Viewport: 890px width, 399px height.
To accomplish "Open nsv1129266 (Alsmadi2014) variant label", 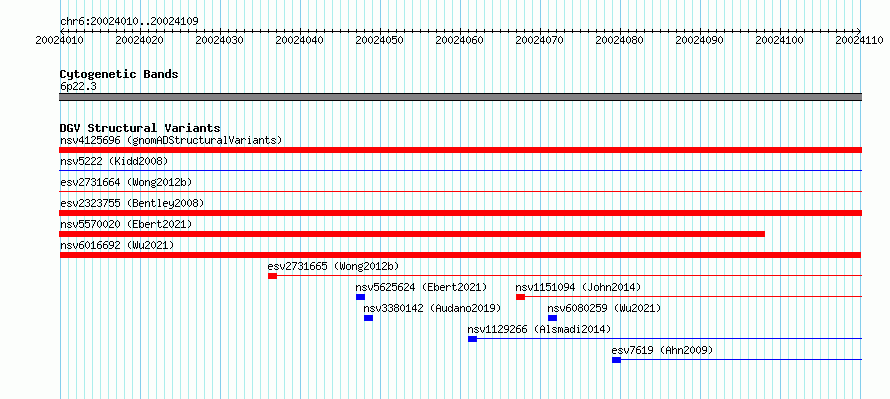I will click(x=539, y=329).
